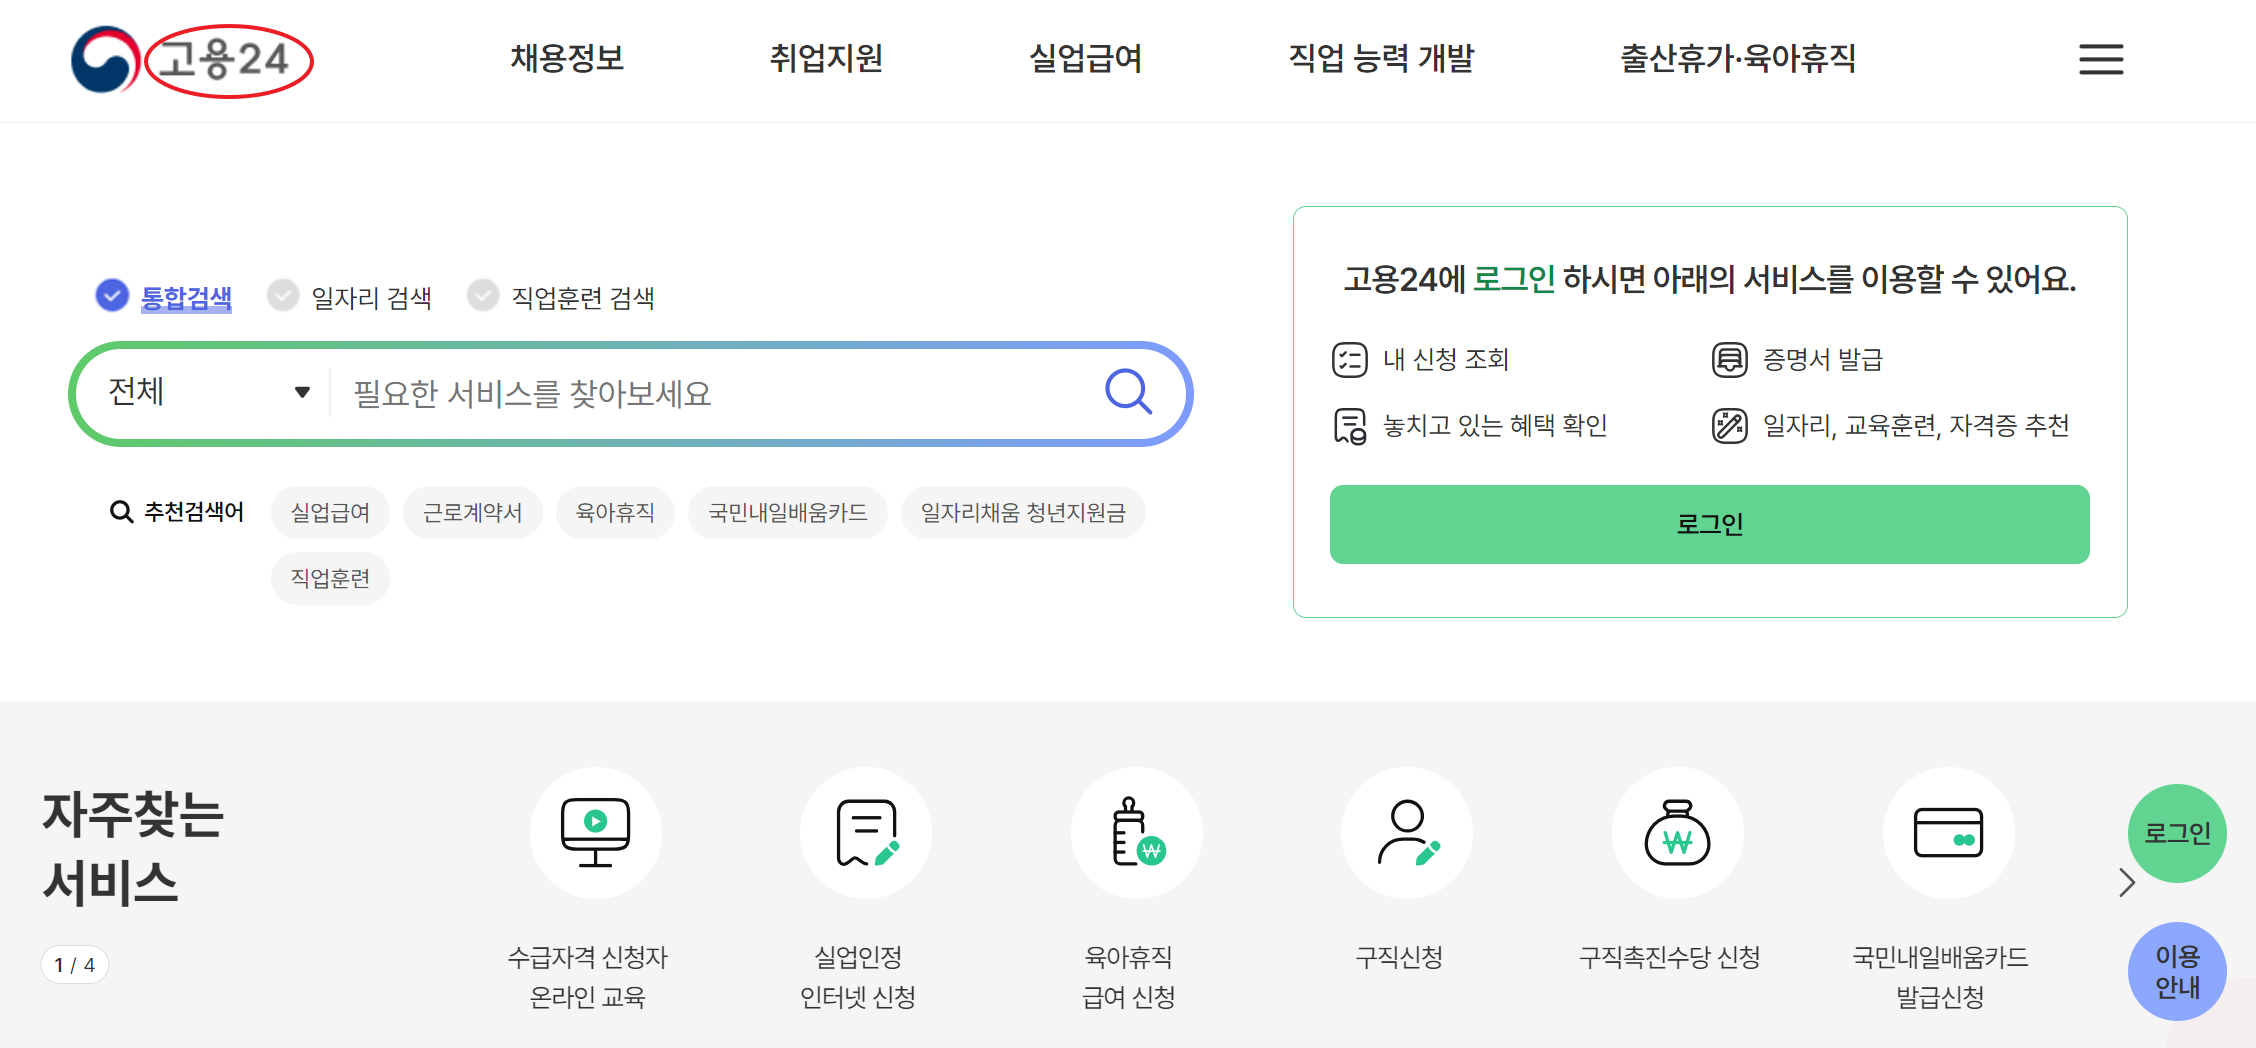Open the 채용정보 menu

coord(567,59)
